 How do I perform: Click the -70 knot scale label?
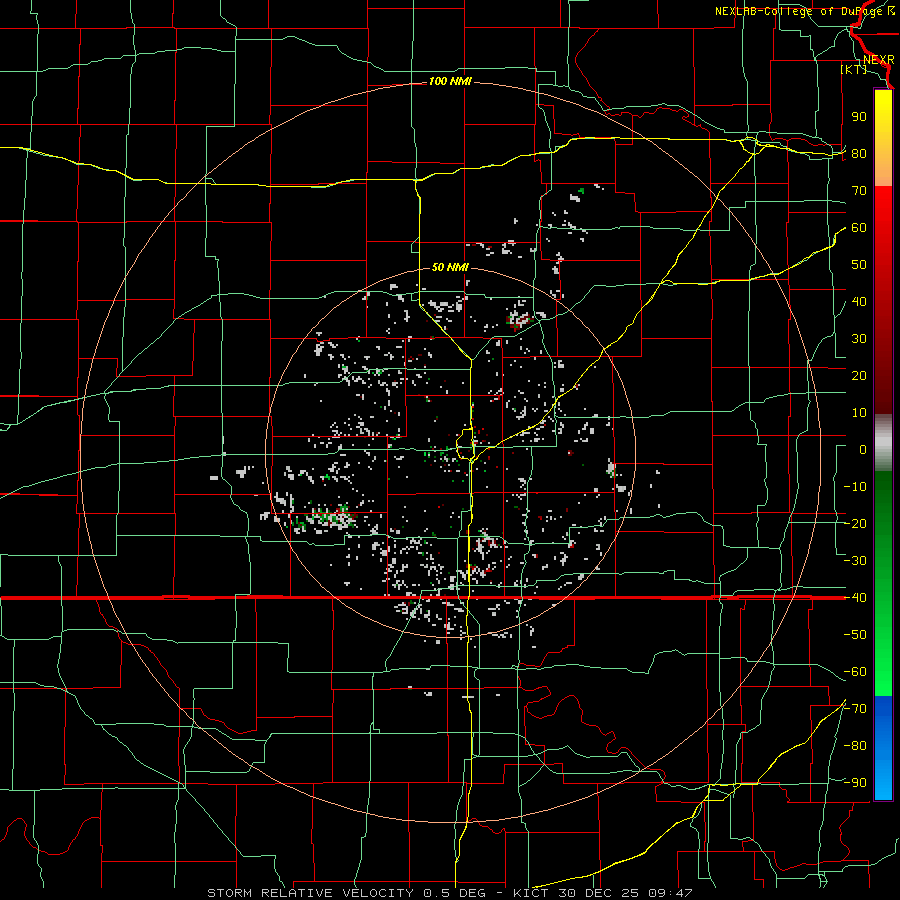(855, 709)
